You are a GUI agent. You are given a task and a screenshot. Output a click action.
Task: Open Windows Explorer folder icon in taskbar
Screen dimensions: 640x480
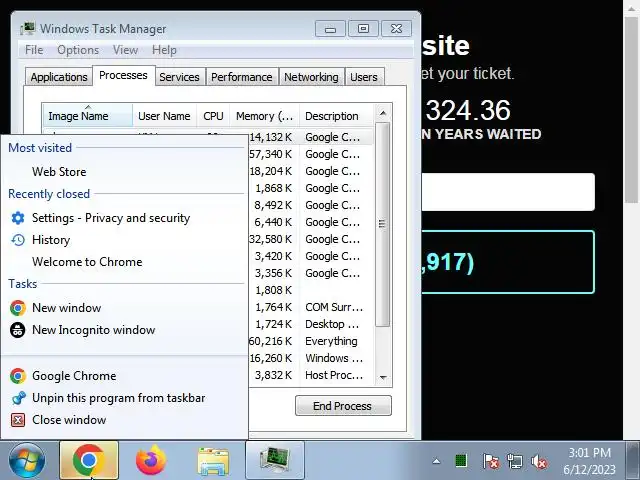(x=213, y=461)
